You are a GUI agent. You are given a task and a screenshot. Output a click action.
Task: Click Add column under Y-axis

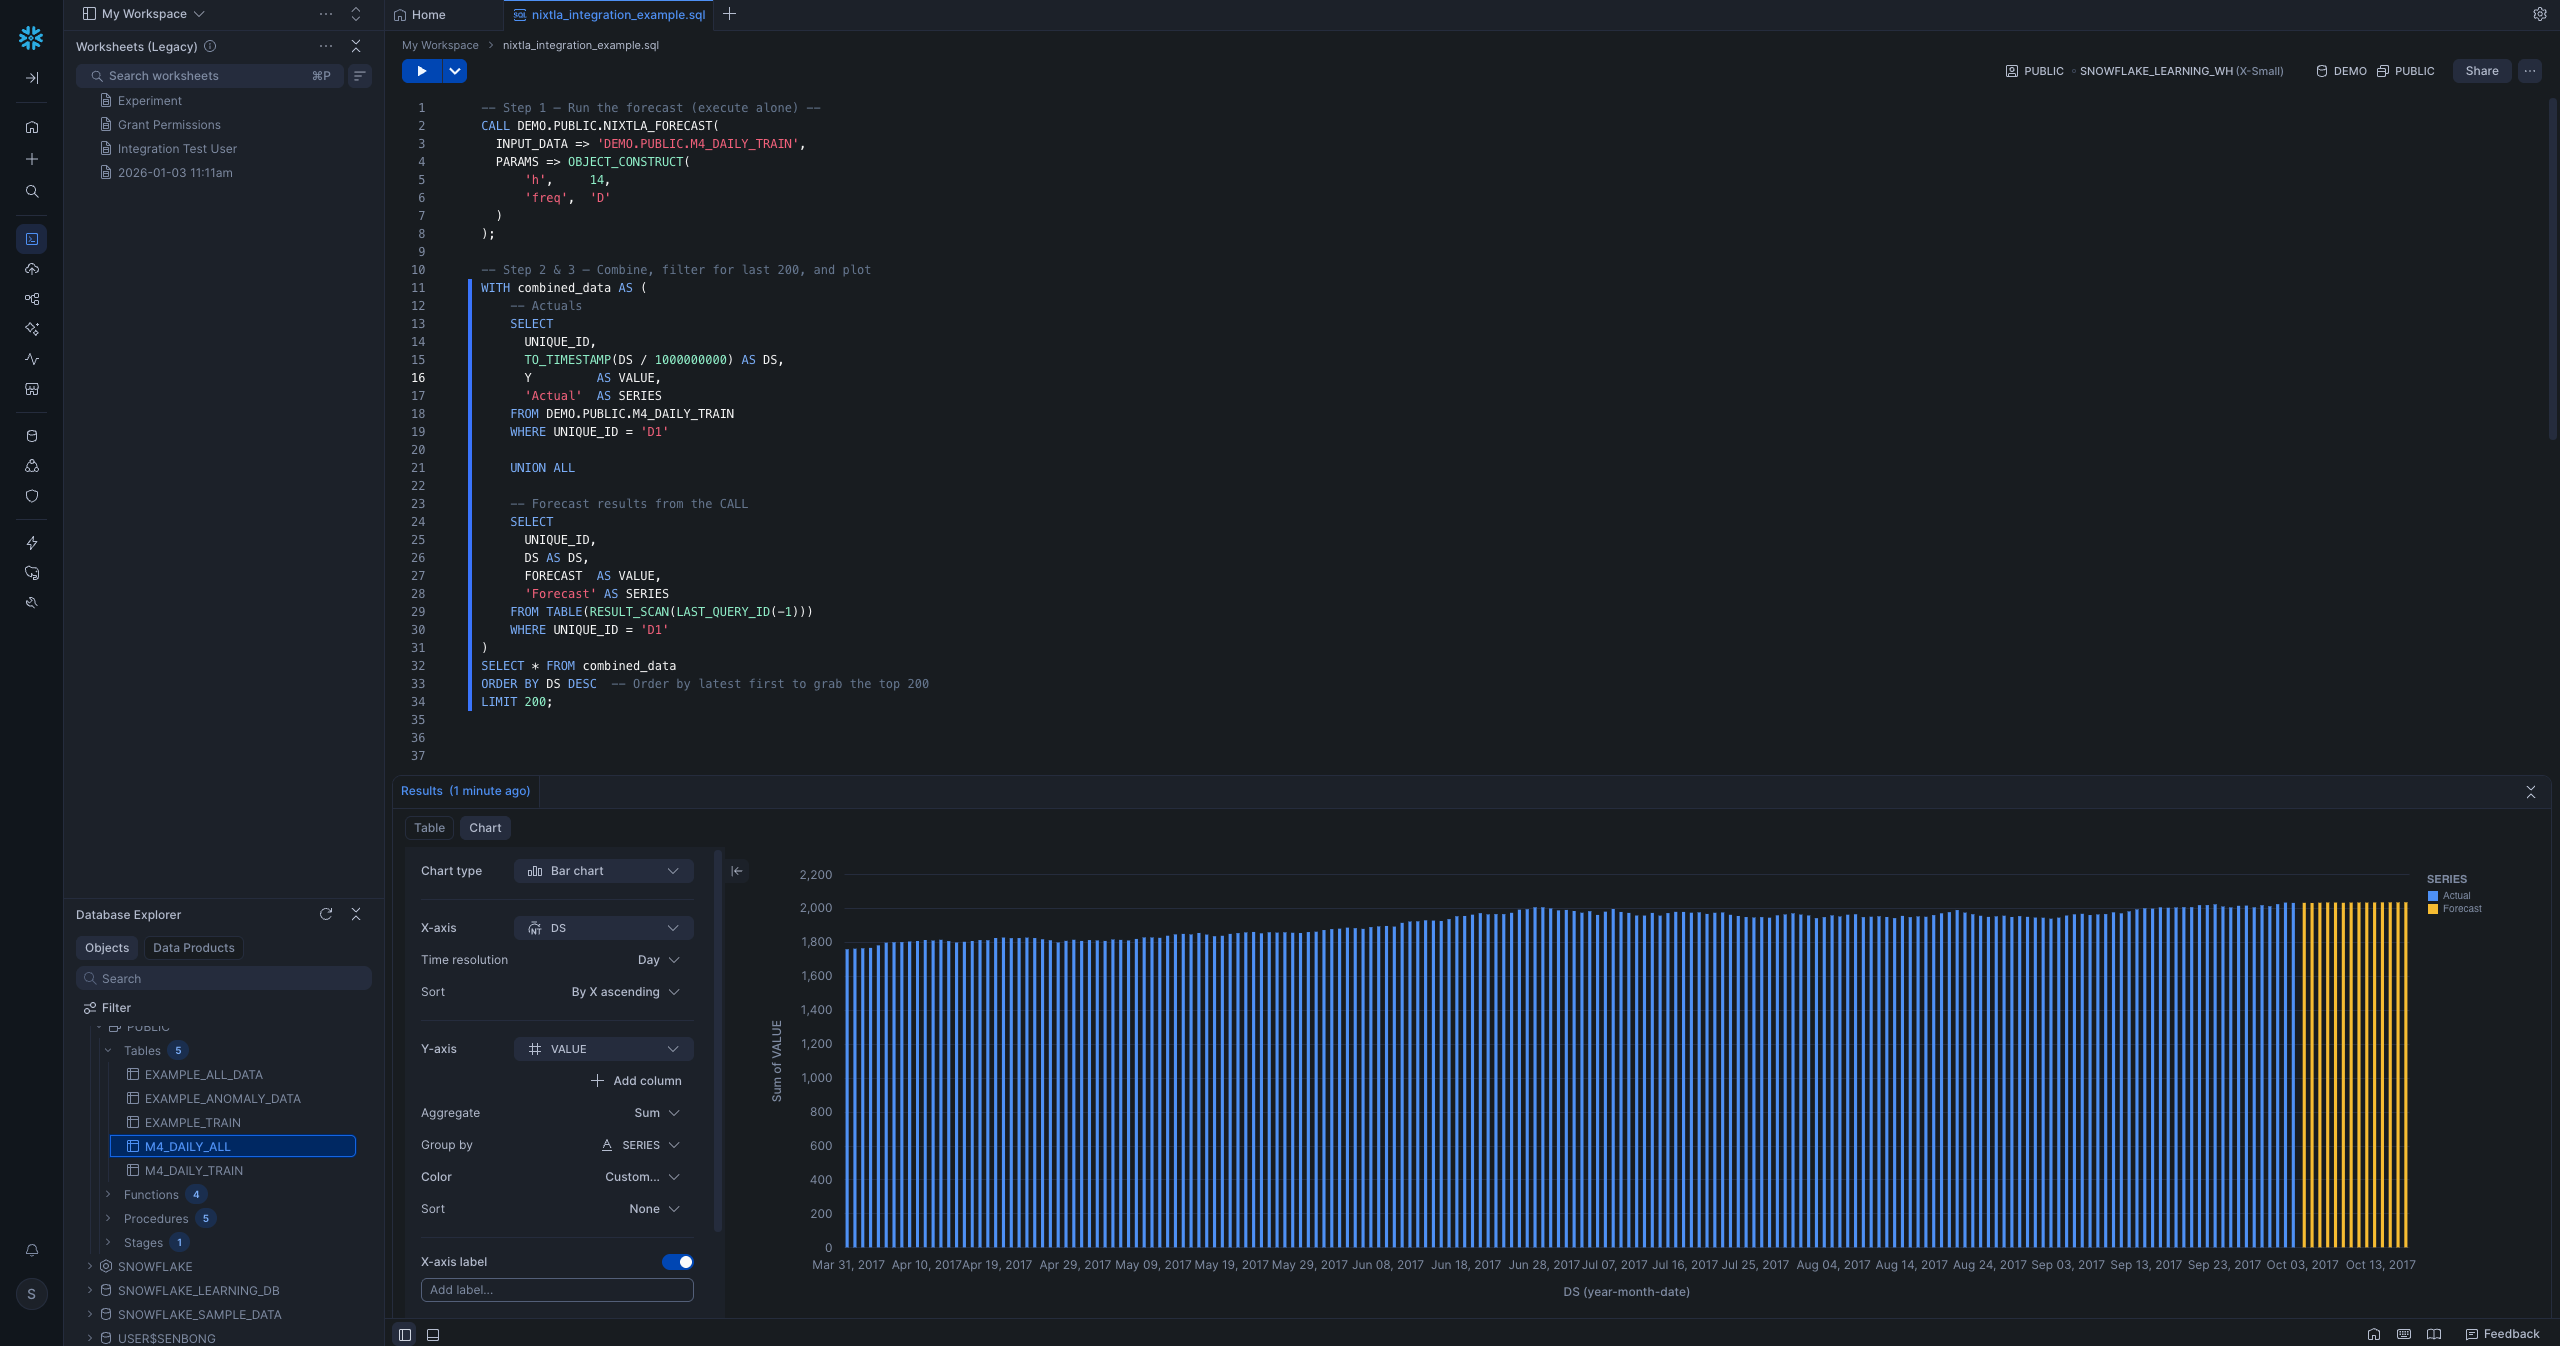point(636,1081)
